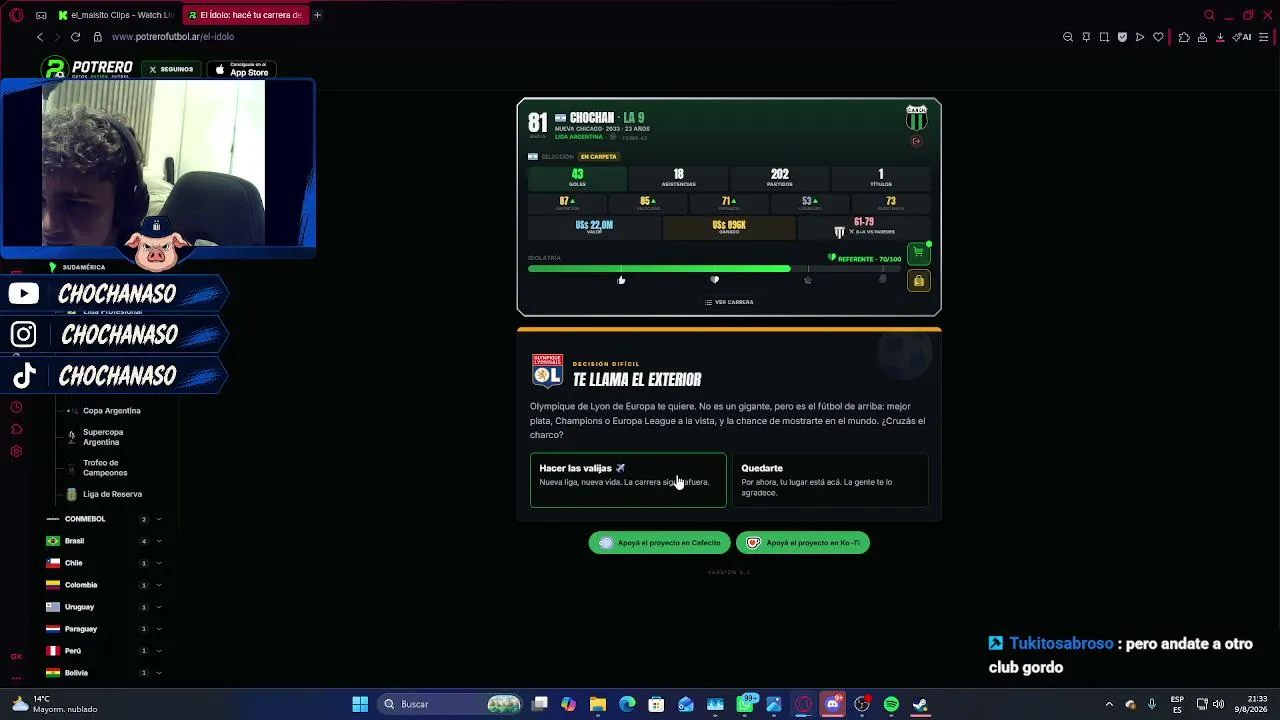The height and width of the screenshot is (720, 1280).
Task: Click the zoom-out icon in address bar
Action: [1068, 37]
